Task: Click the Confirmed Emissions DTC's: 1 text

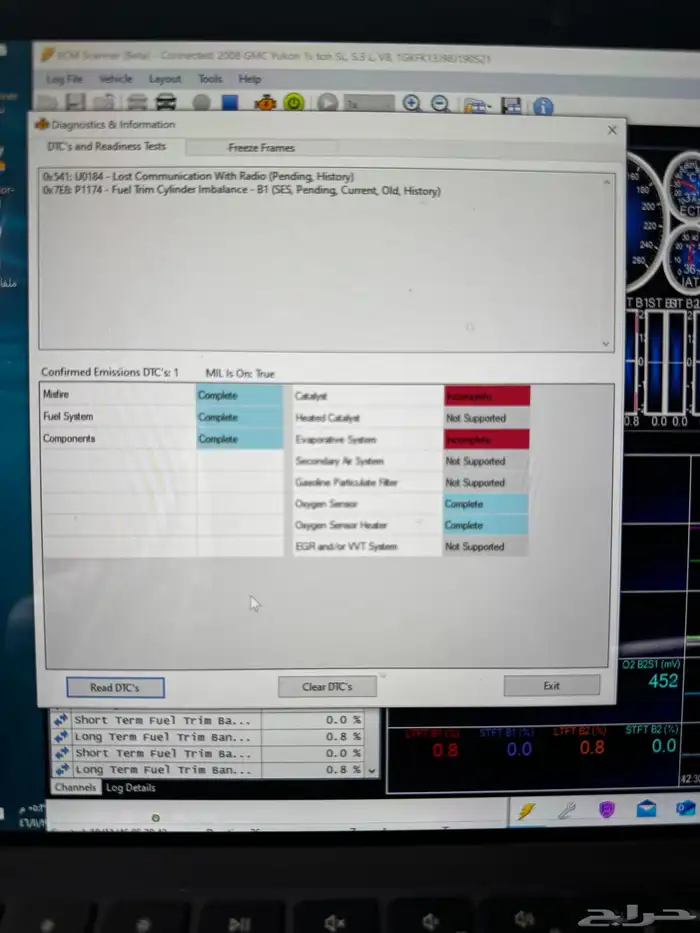Action: pos(110,372)
